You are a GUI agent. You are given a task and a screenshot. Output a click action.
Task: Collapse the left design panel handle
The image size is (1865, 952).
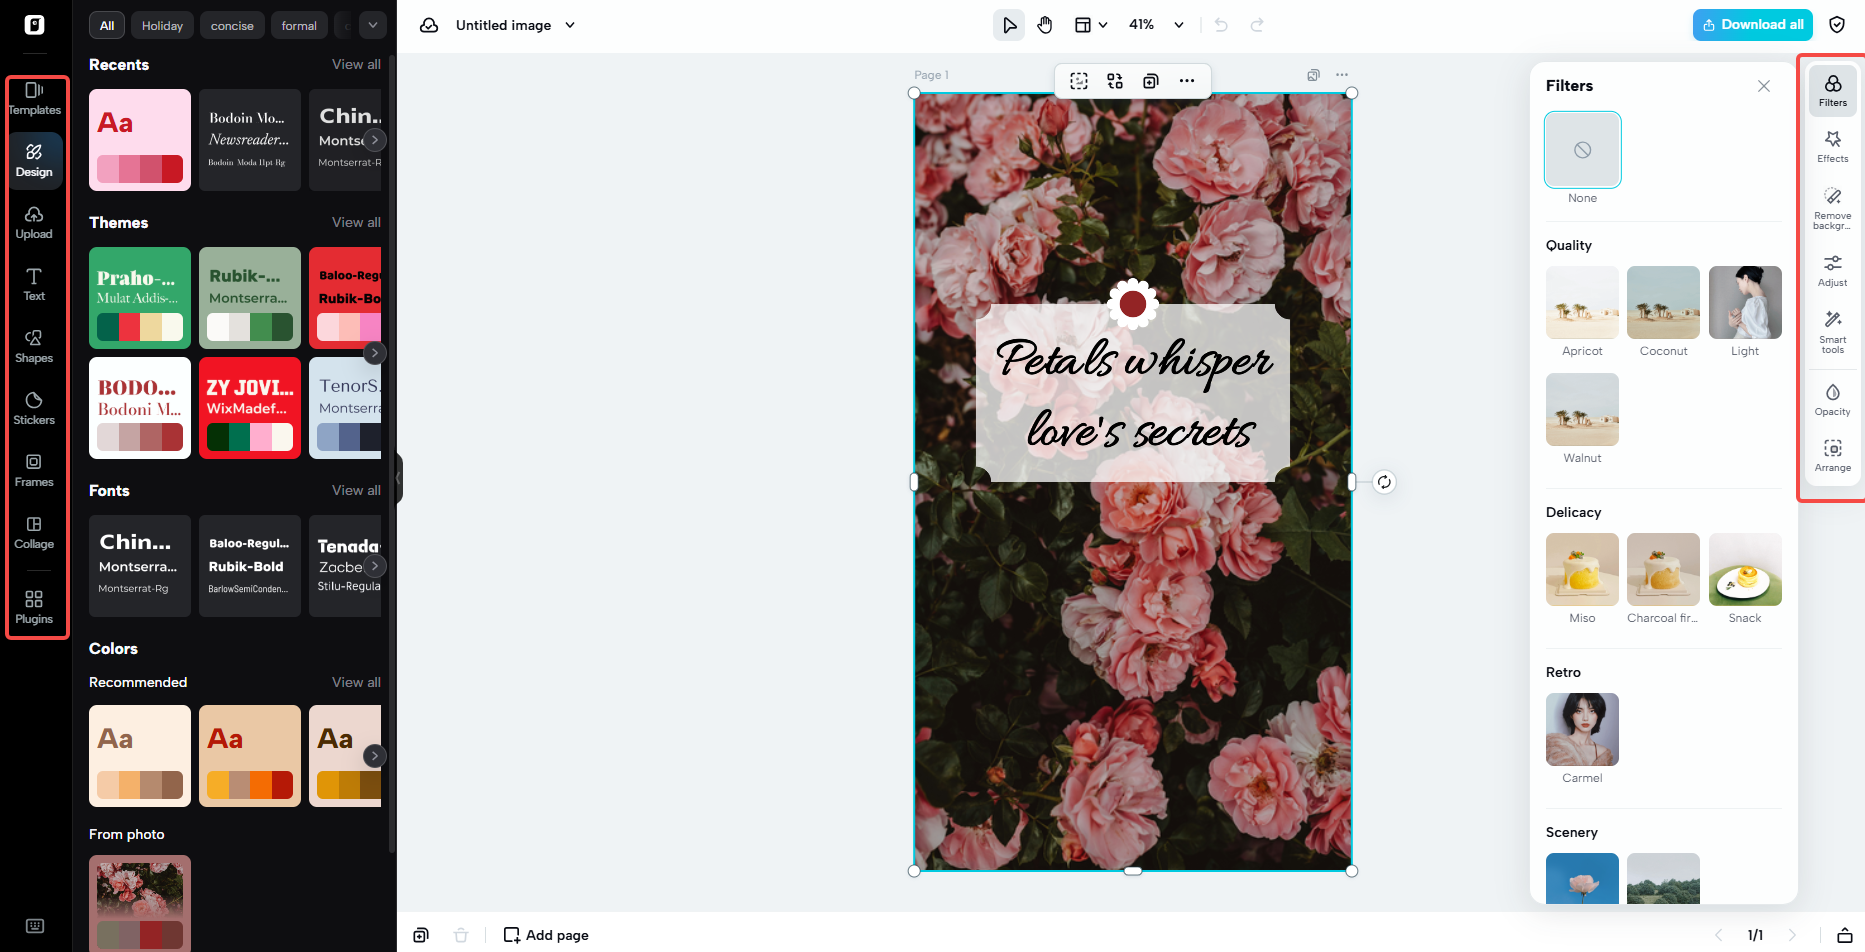pyautogui.click(x=398, y=479)
